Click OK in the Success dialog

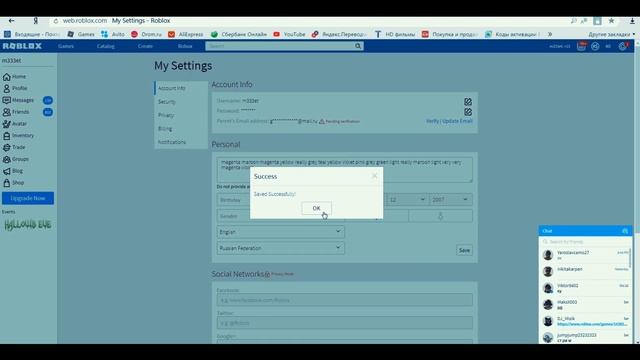point(316,208)
